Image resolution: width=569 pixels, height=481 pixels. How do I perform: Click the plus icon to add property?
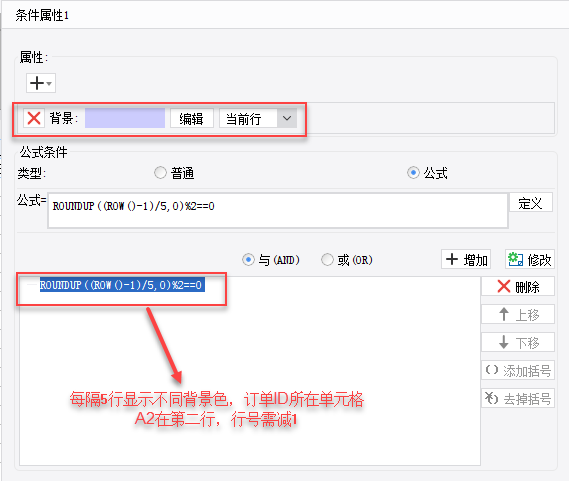[37, 83]
